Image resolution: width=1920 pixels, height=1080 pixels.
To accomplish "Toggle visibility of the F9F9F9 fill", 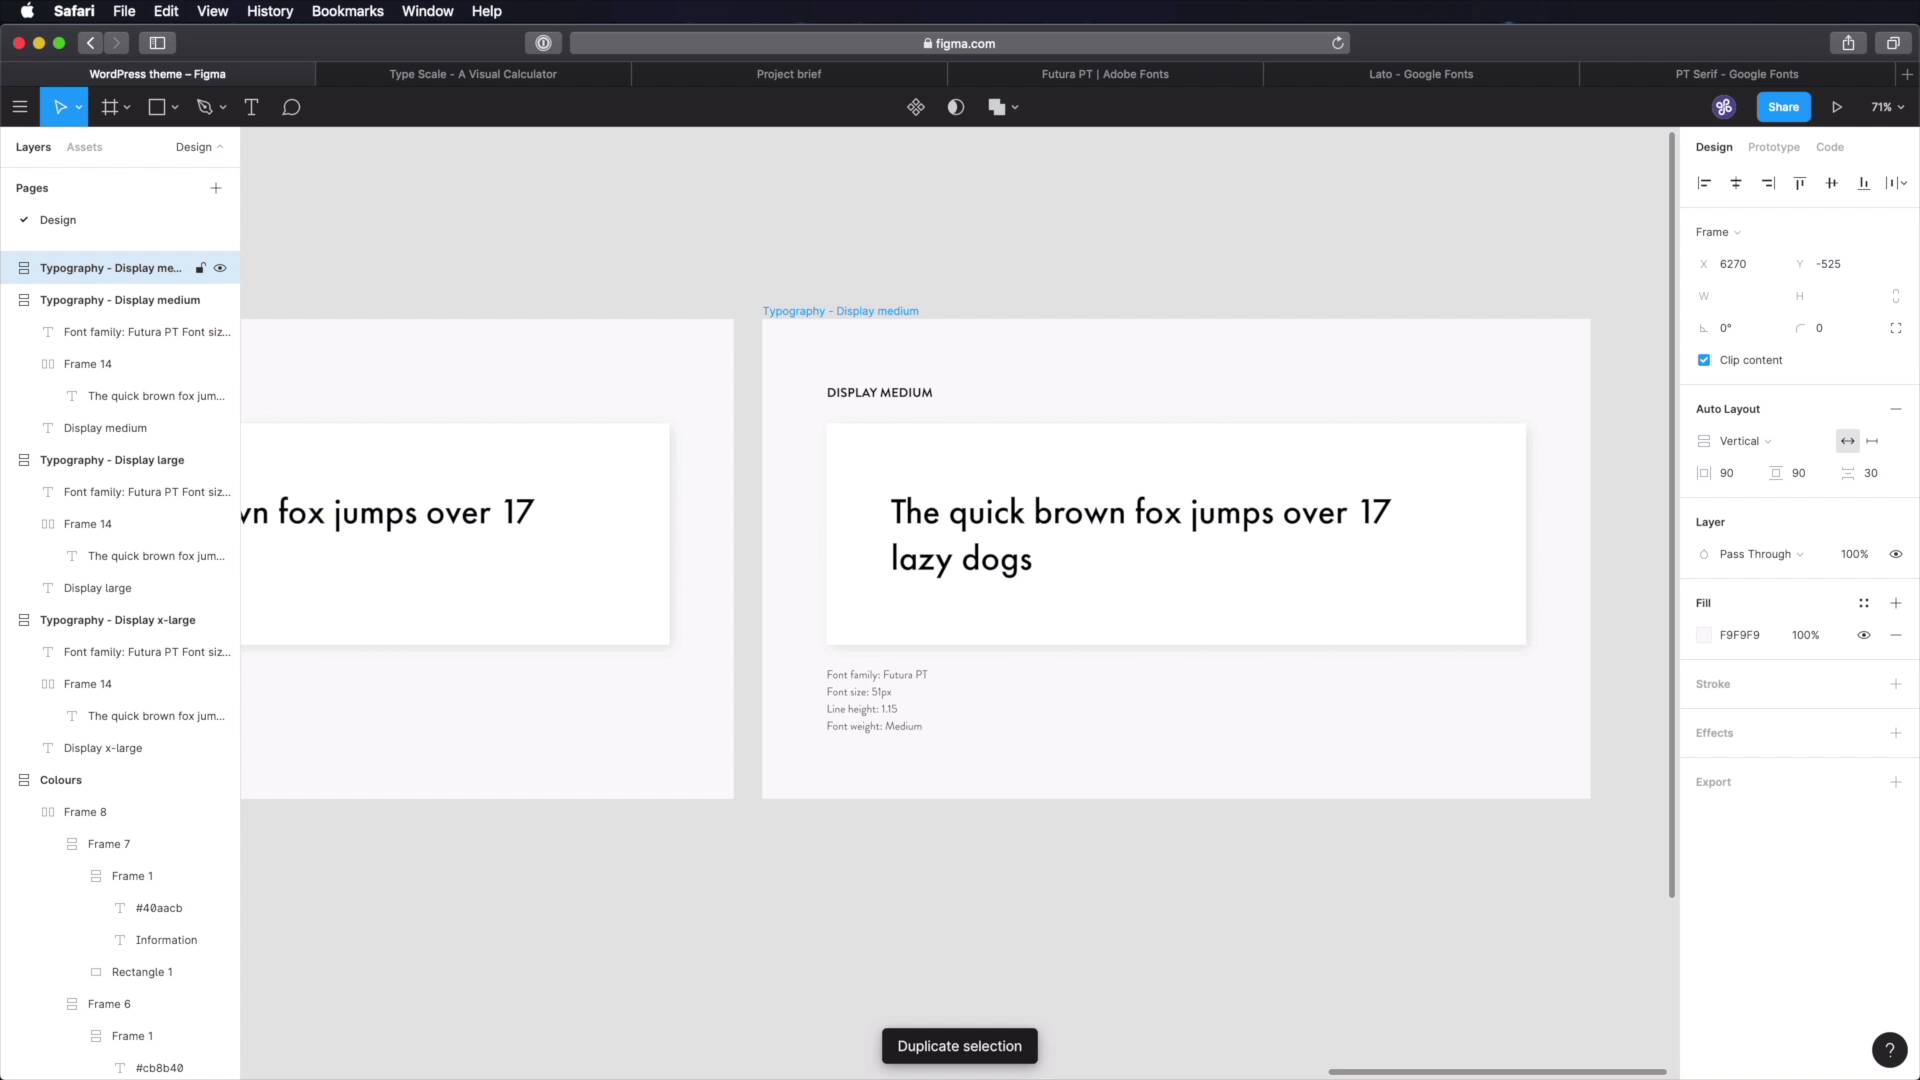I will (1864, 635).
